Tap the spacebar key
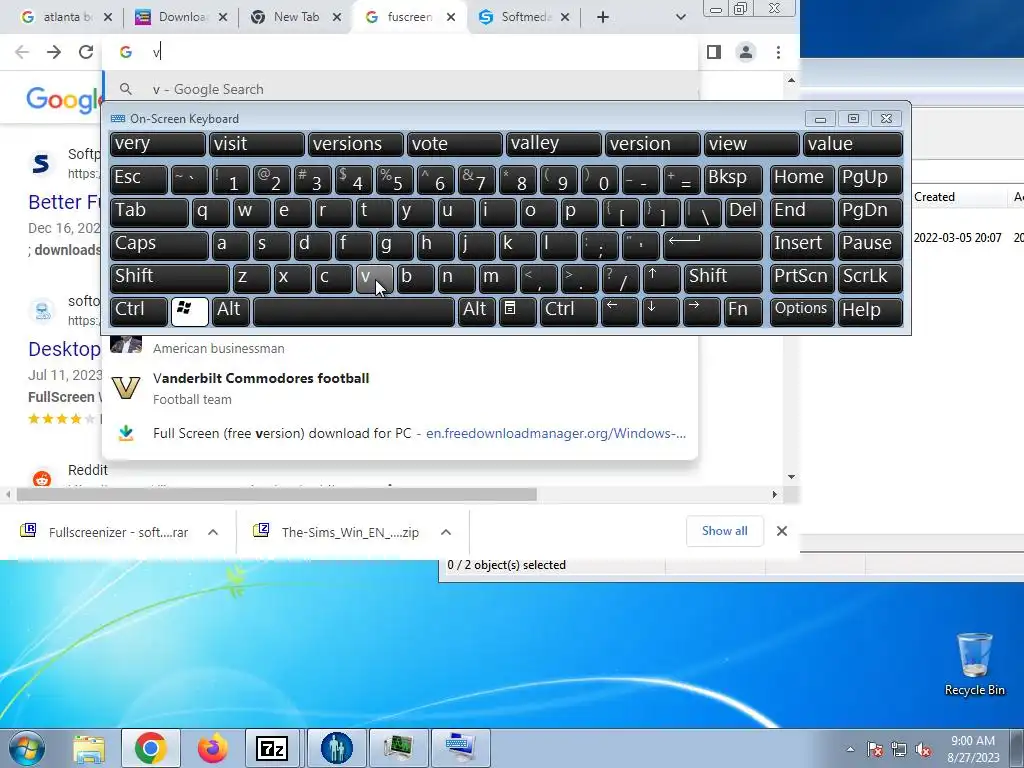The image size is (1024, 768). click(x=353, y=310)
